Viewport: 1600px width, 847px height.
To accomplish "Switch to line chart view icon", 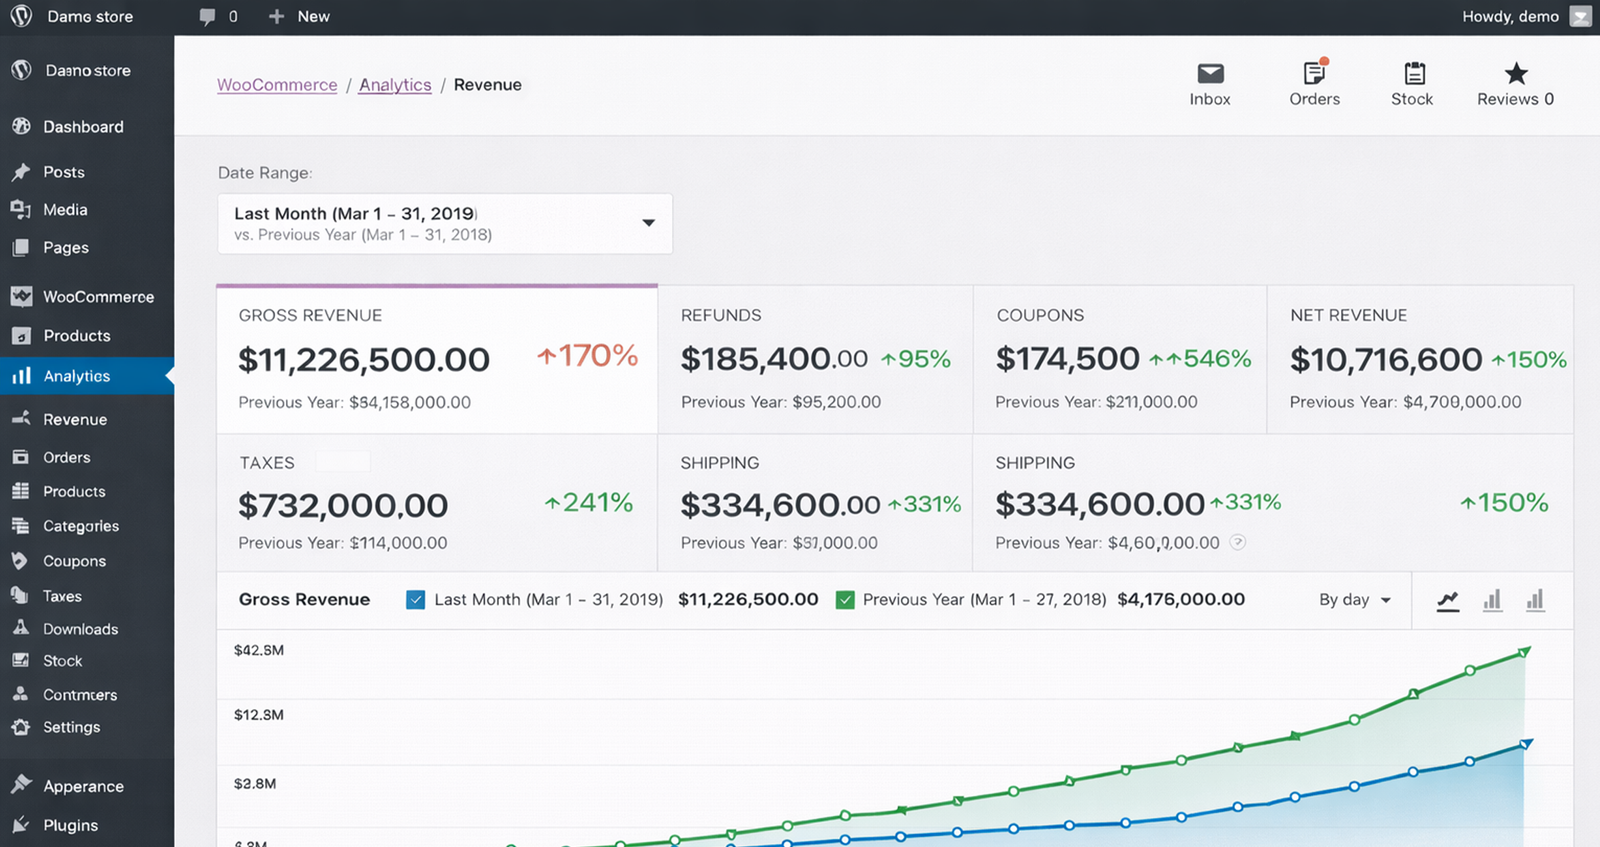I will point(1447,601).
